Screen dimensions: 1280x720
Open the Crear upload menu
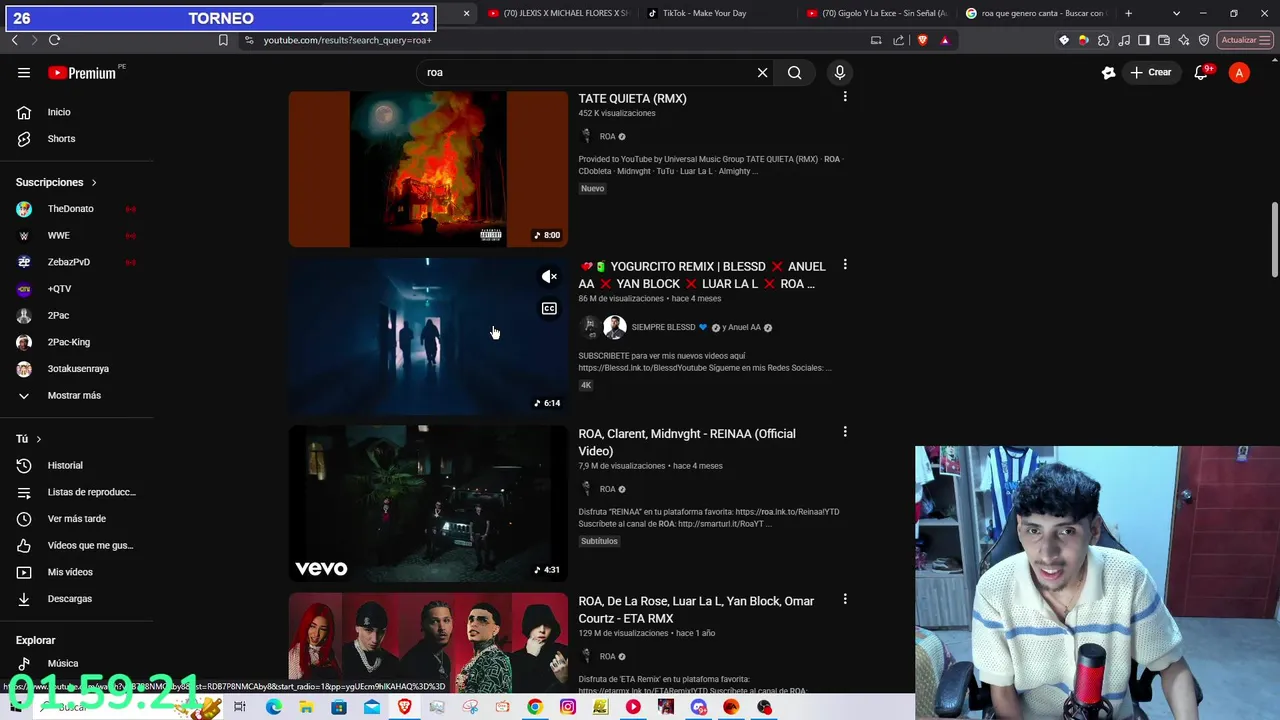[x=1150, y=72]
